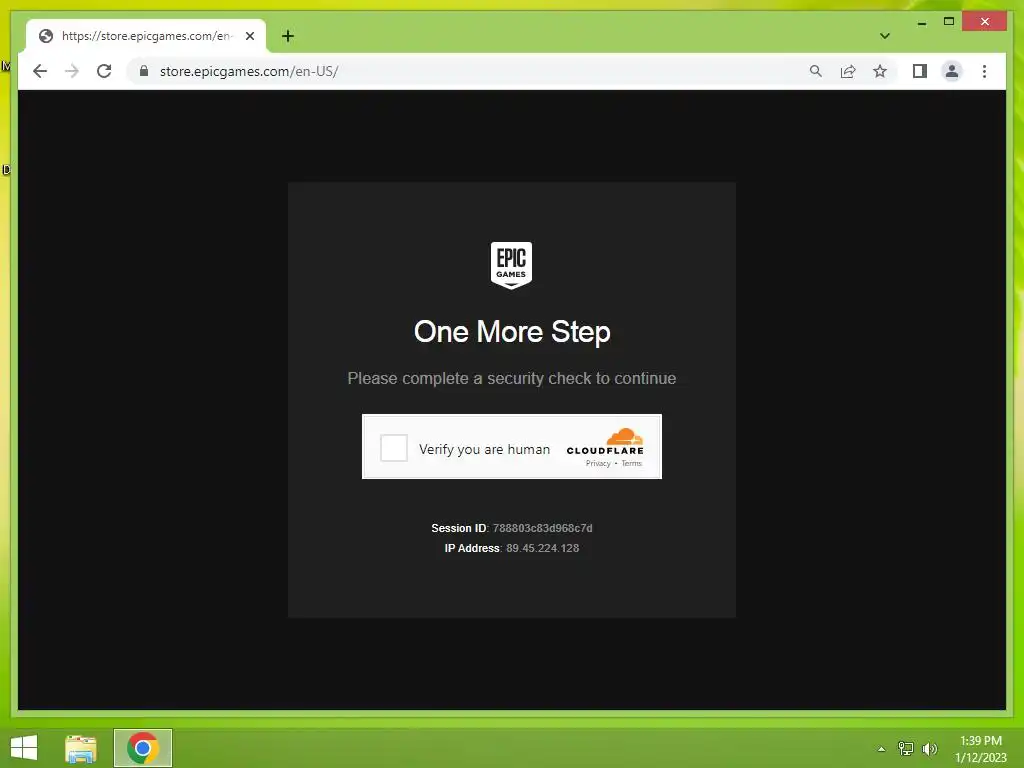Open network status tray icon
Image resolution: width=1024 pixels, height=768 pixels.
pyautogui.click(x=906, y=748)
